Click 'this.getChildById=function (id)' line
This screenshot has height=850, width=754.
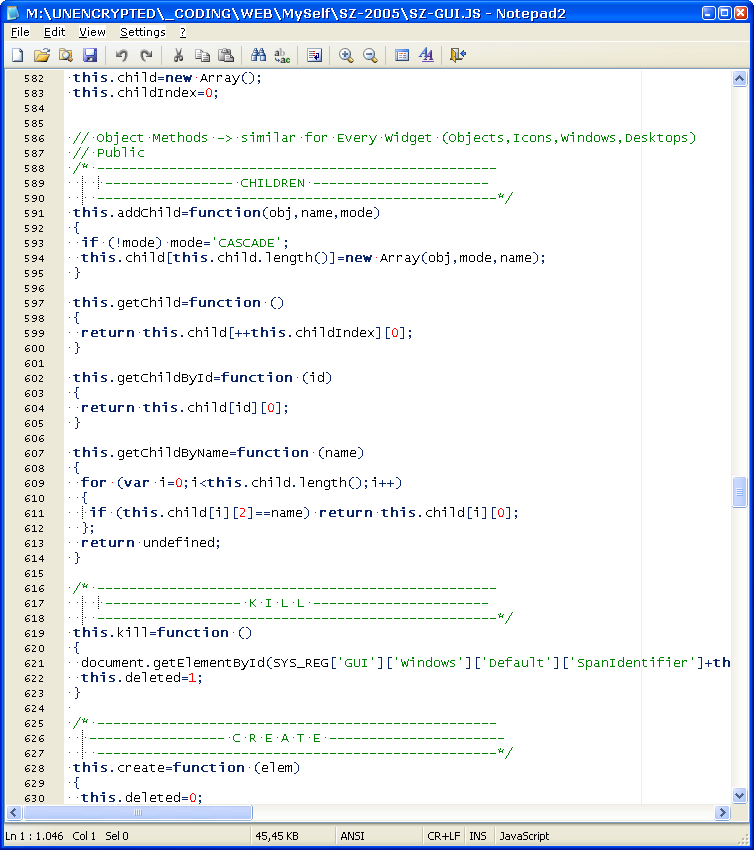click(x=203, y=377)
